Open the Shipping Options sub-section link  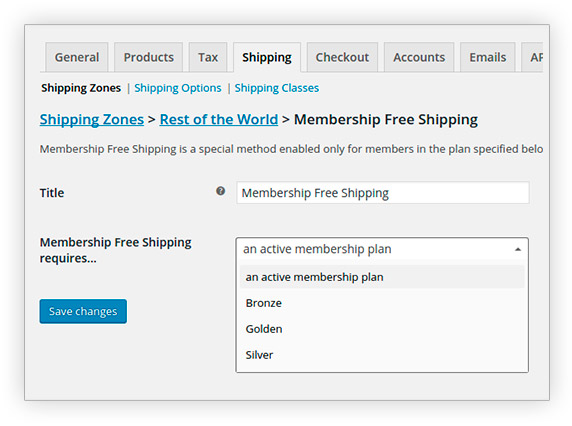click(178, 88)
